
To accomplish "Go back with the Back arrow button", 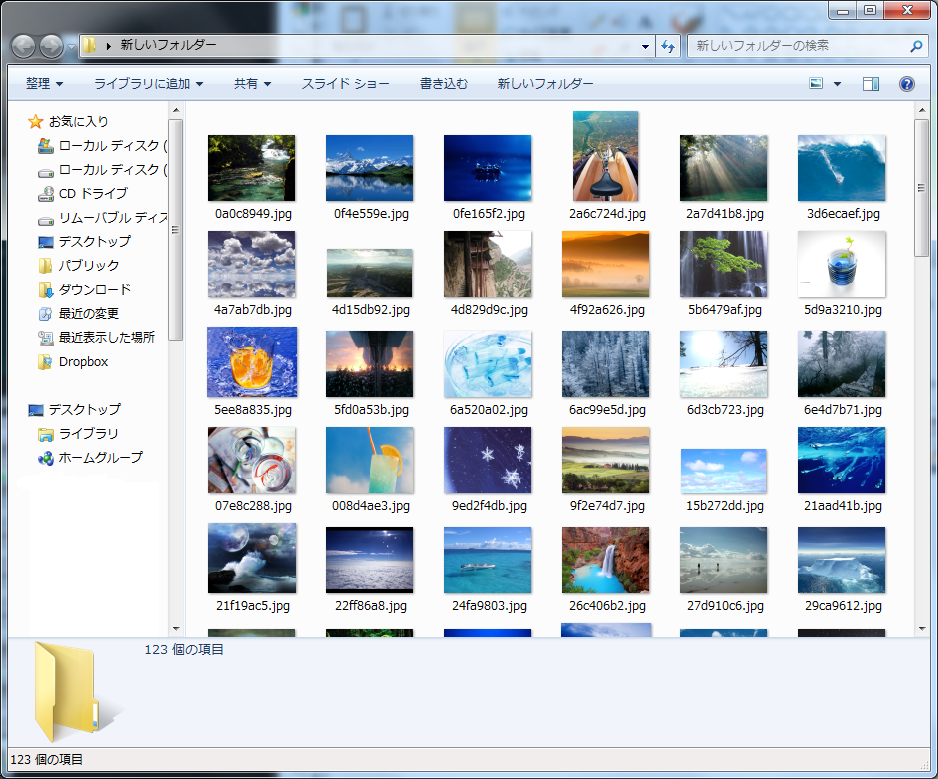I will pos(24,46).
